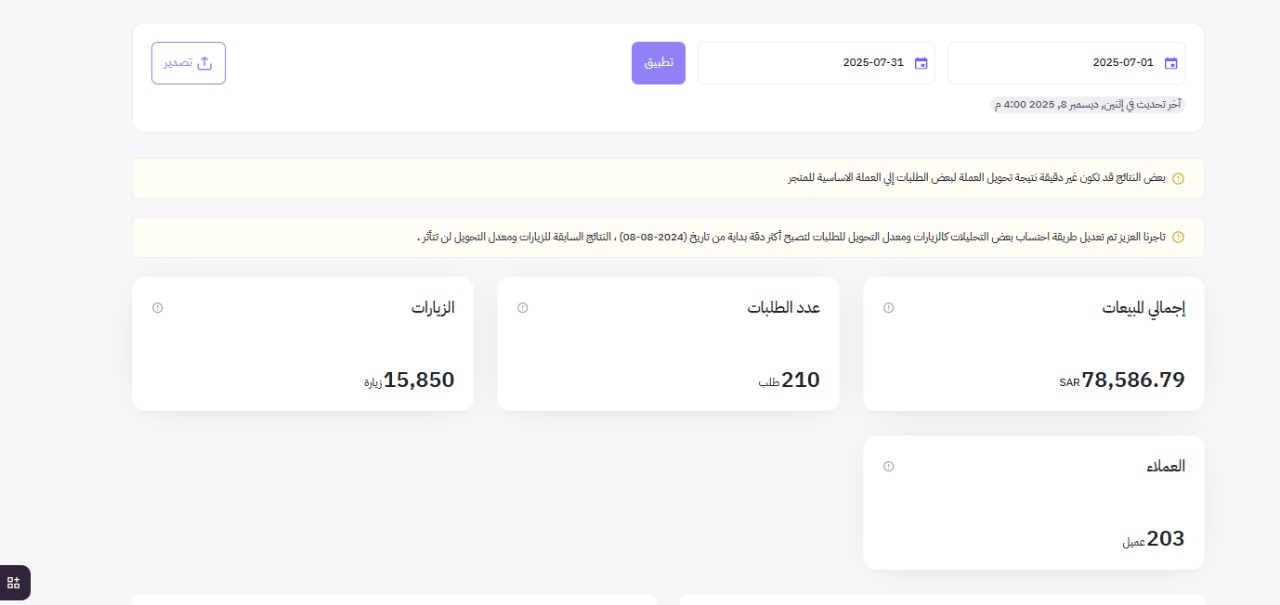Click the info icon on عدد الطلبات card
The width and height of the screenshot is (1280, 605).
[522, 308]
